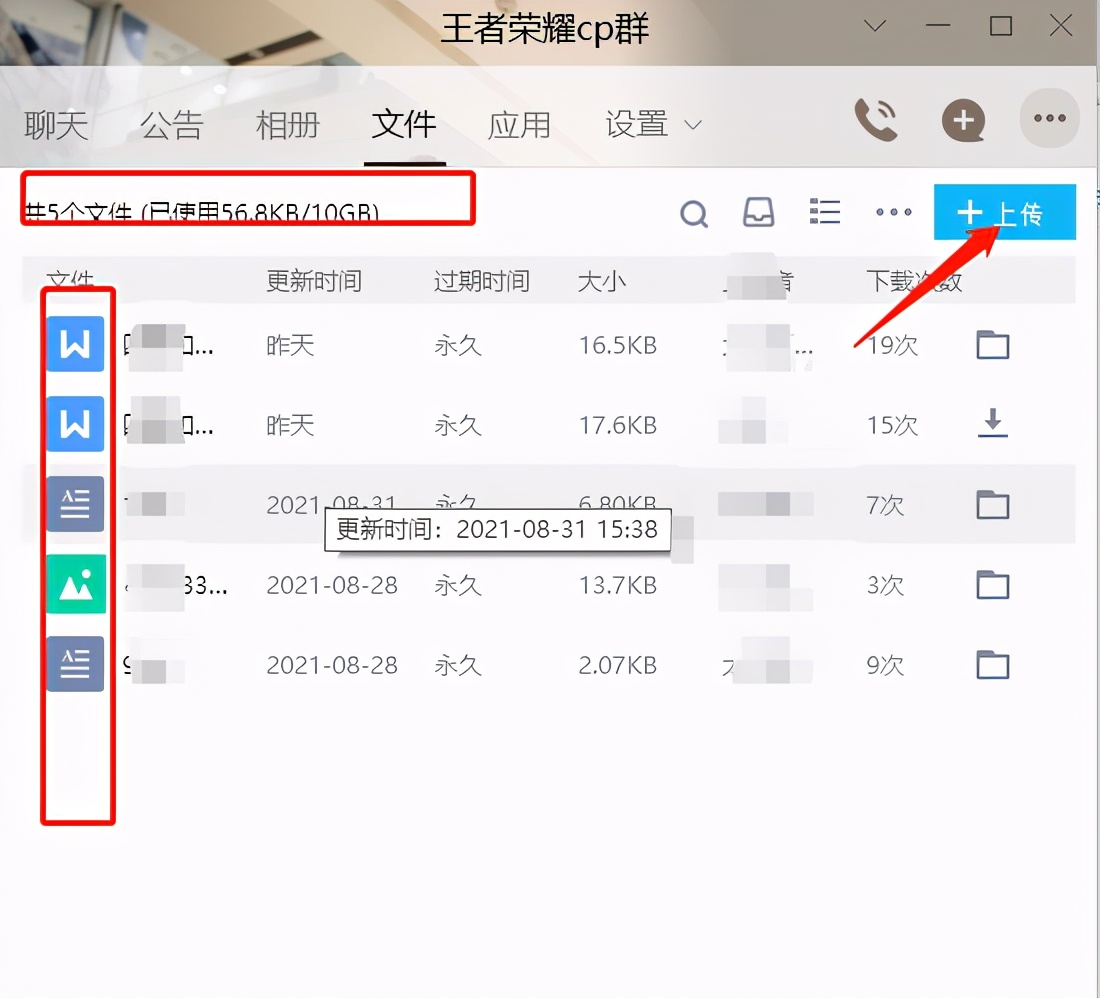This screenshot has height=998, width=1100.
Task: Click the received files inbox icon
Action: pyautogui.click(x=759, y=213)
